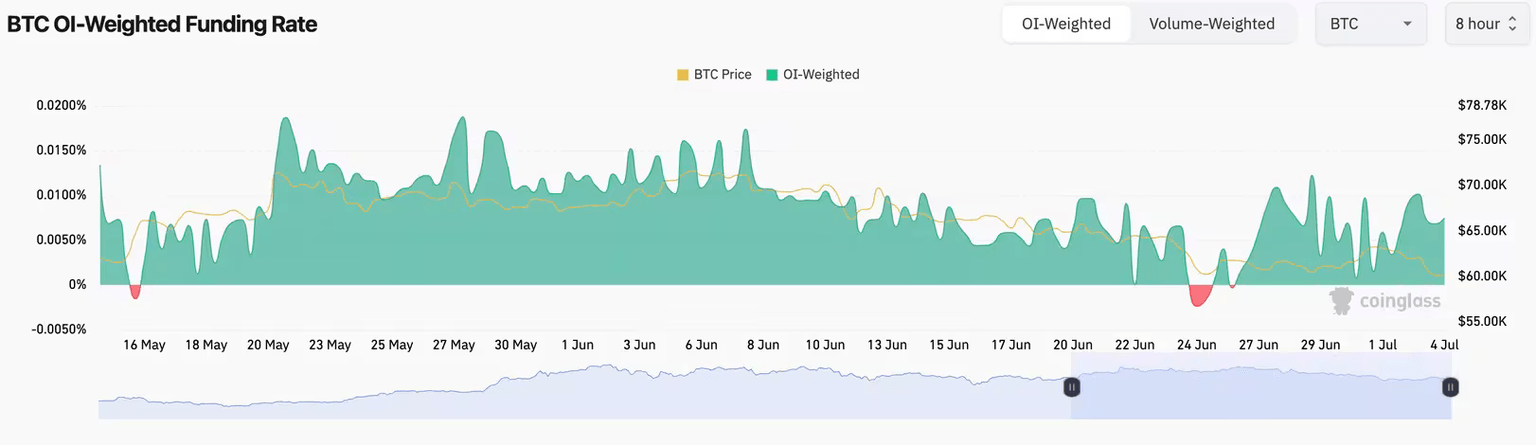Screen dimensions: 1536x445
Task: Switch to the OI-Weighted tab
Action: 1066,24
